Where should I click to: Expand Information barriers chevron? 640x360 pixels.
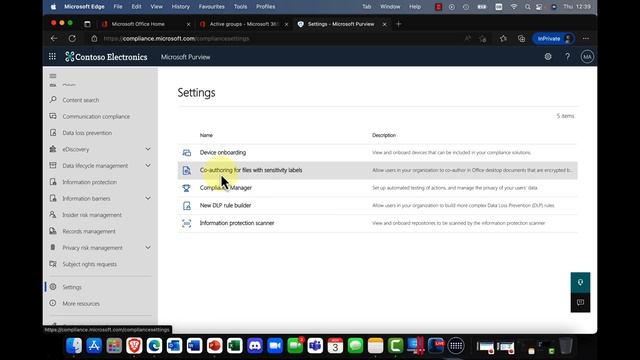point(148,198)
